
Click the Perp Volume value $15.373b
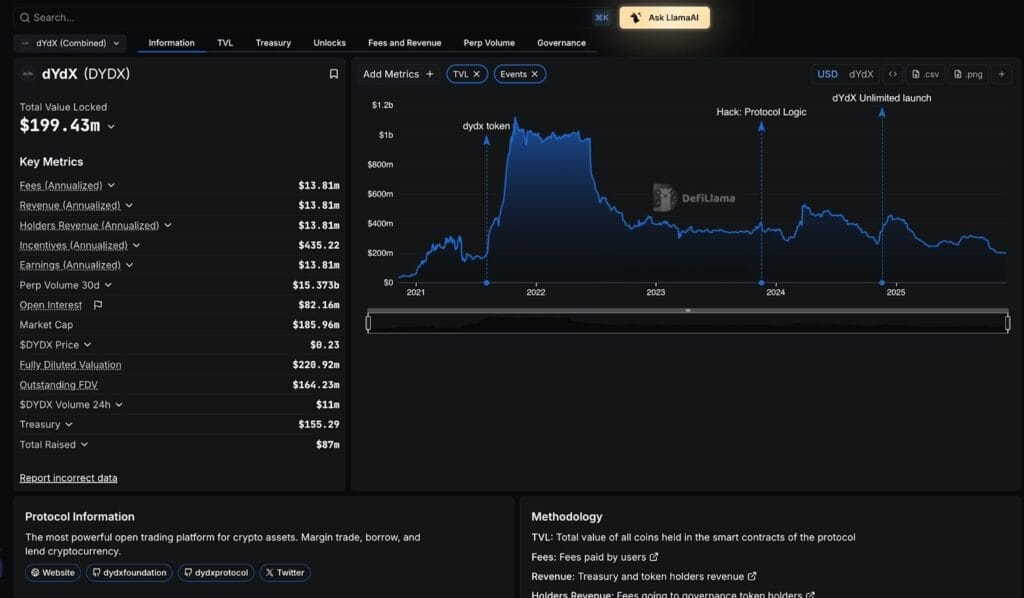coord(316,285)
